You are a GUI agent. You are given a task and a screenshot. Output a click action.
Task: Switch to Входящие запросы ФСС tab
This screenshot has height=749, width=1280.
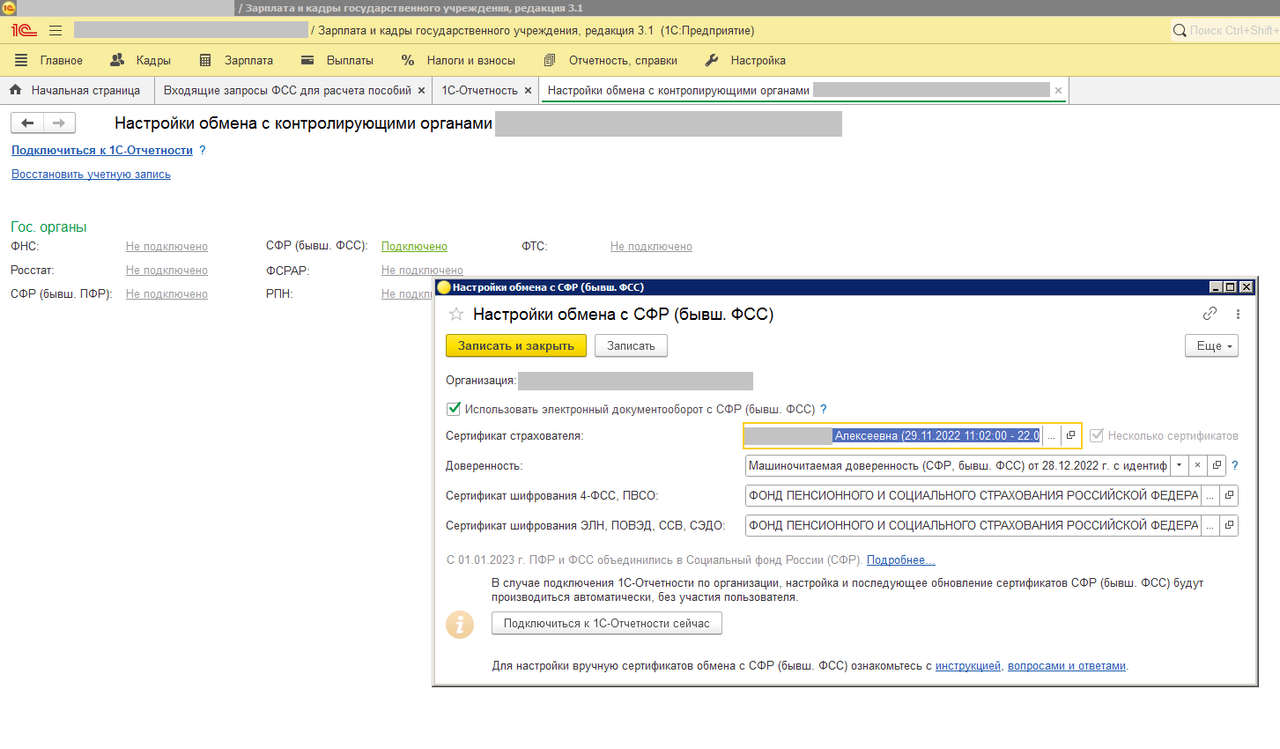coord(287,90)
